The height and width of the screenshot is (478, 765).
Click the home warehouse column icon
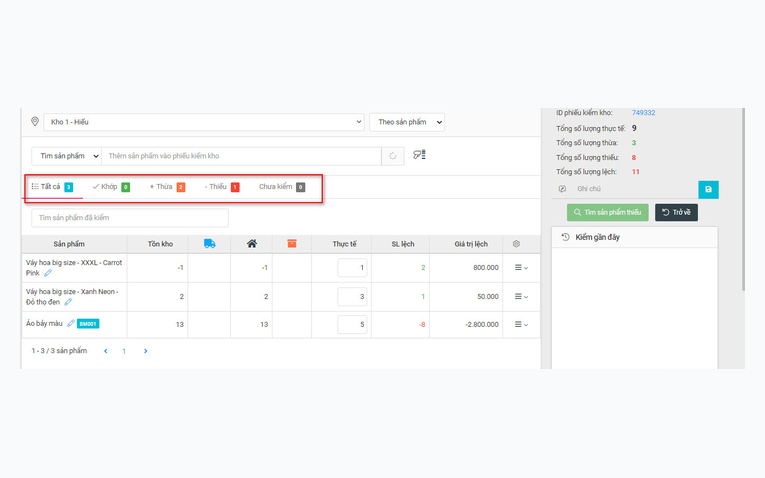click(252, 243)
